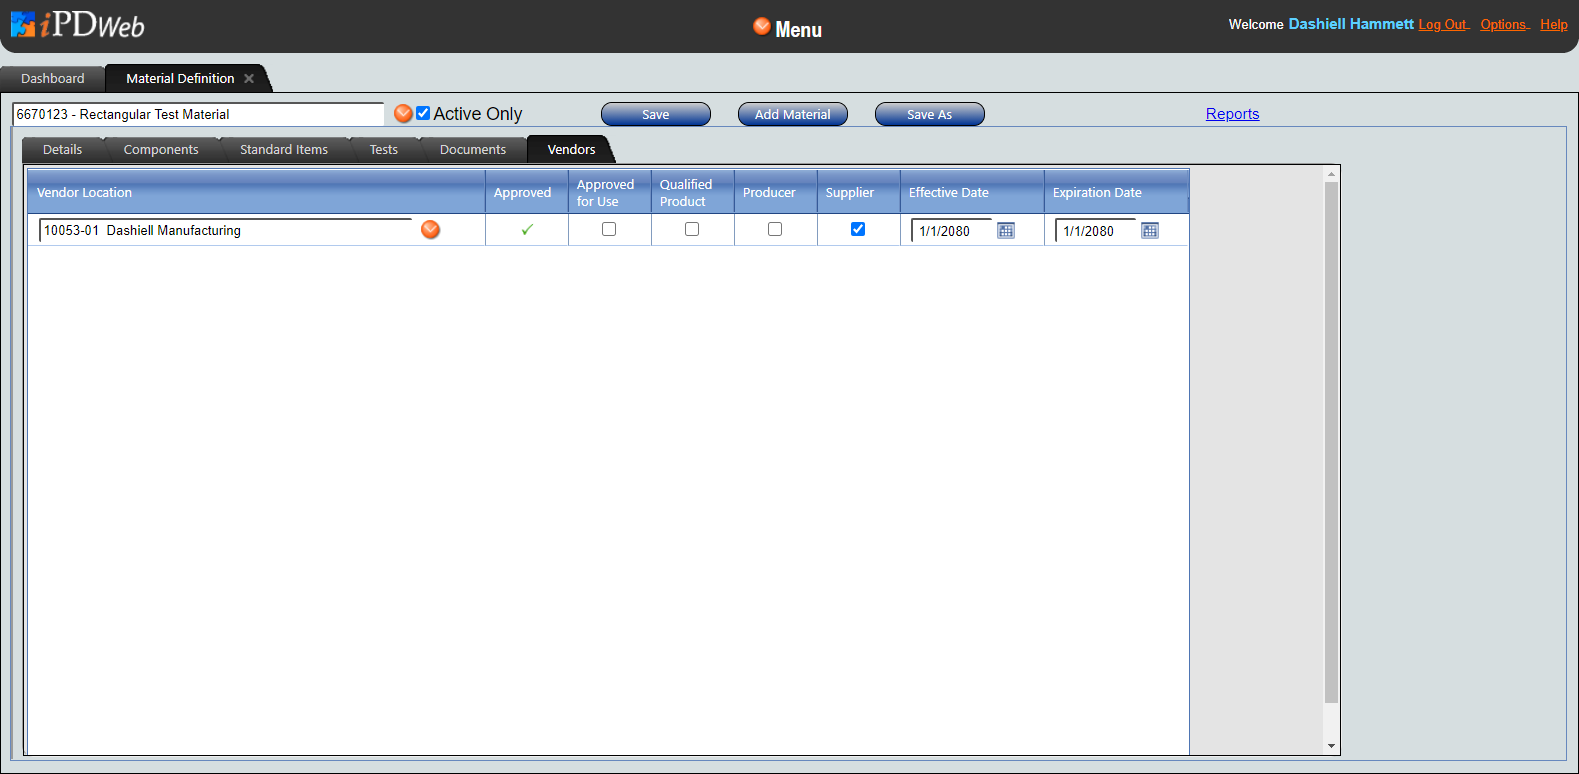Click the orange Menu icon
Image resolution: width=1579 pixels, height=774 pixels.
[x=762, y=27]
